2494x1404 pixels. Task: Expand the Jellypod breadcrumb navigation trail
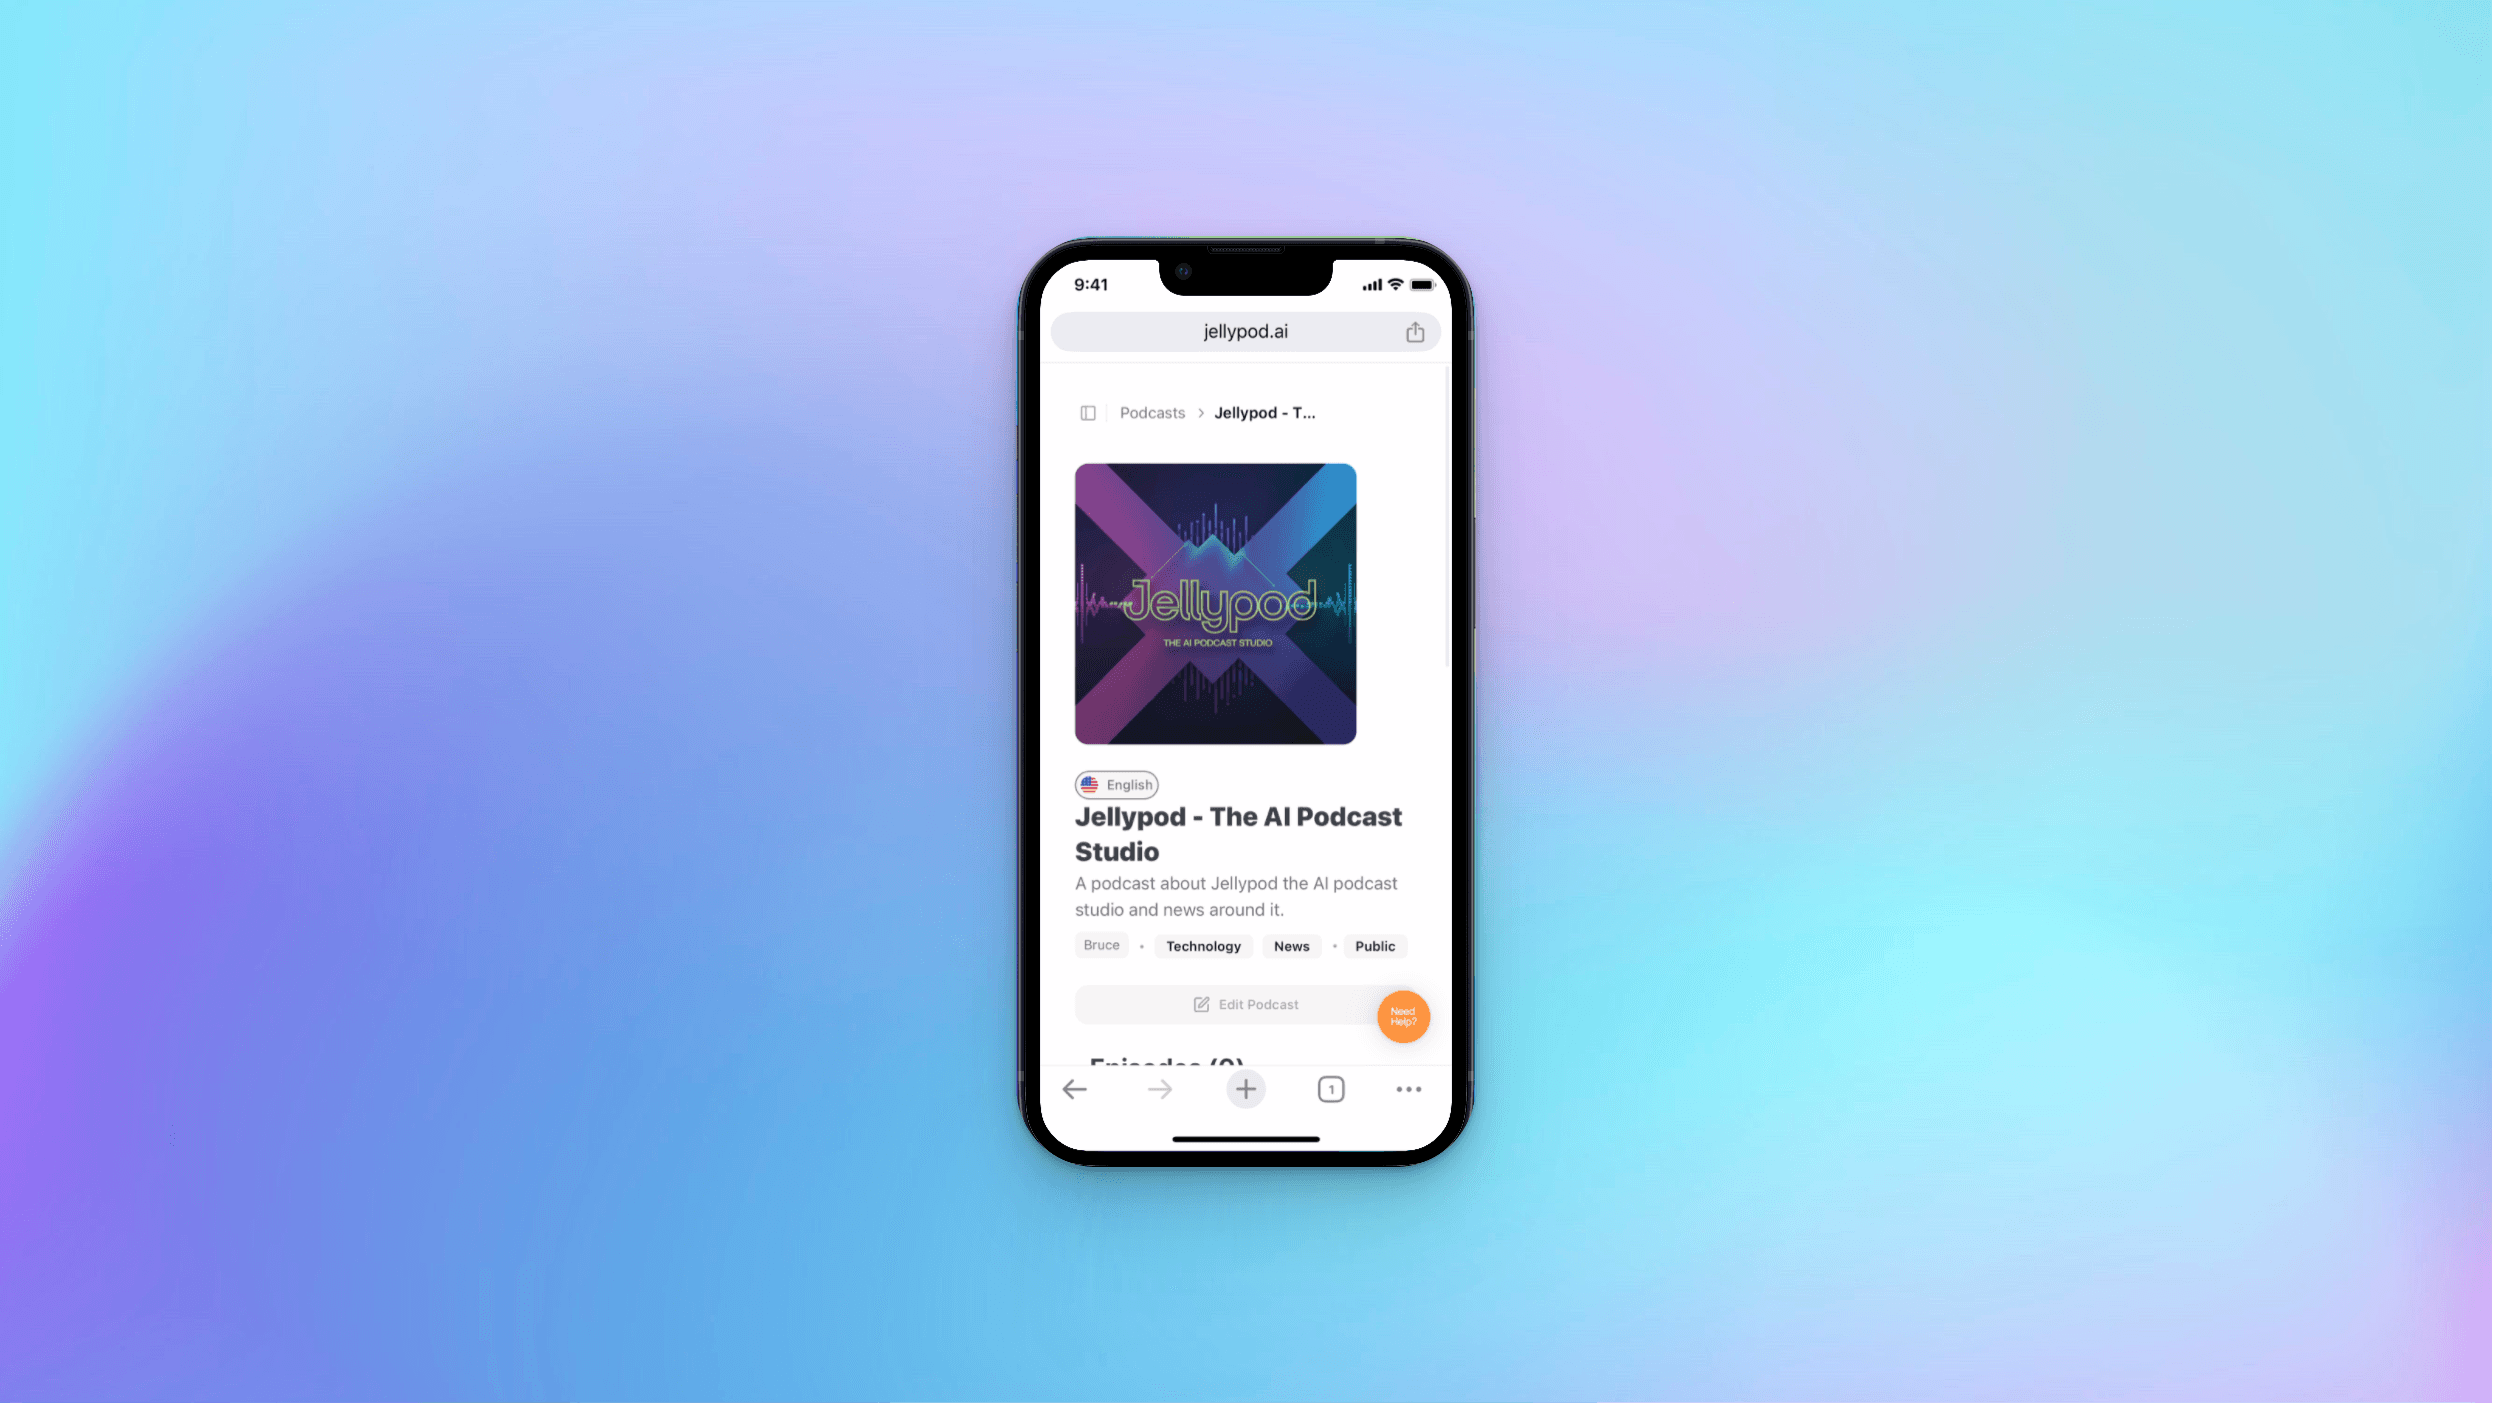coord(1264,411)
